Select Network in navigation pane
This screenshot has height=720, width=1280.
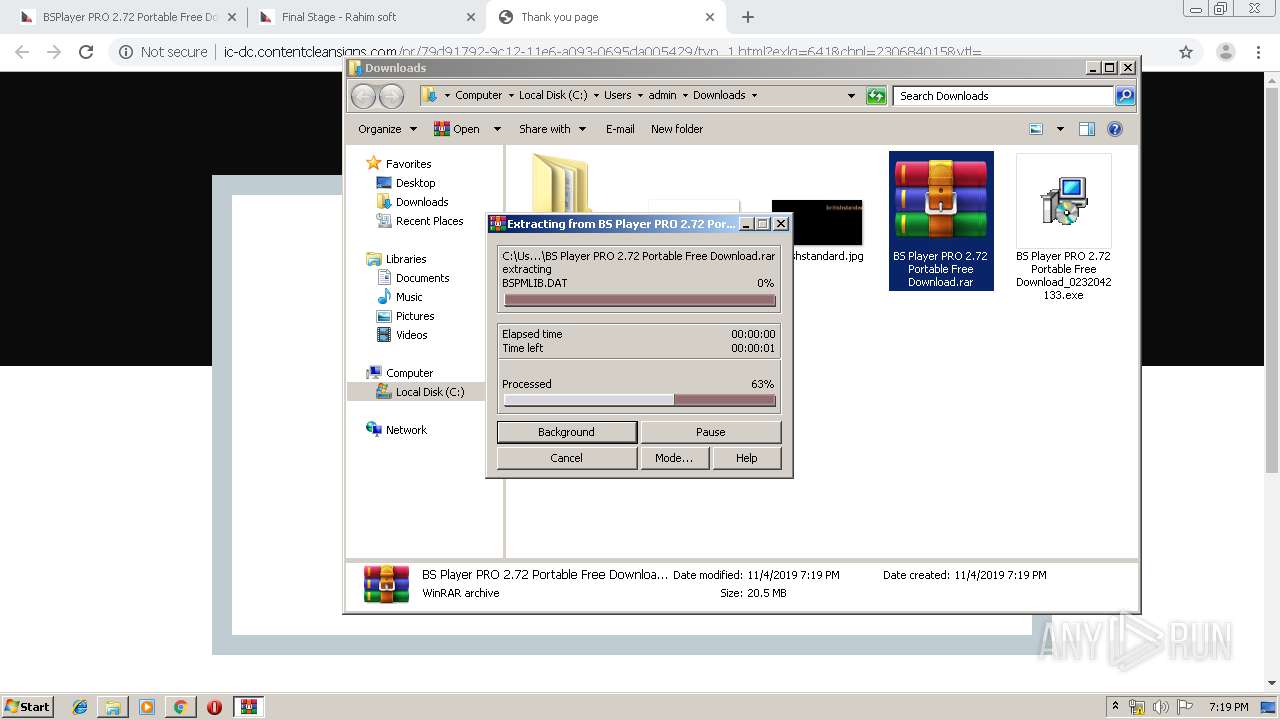click(x=397, y=430)
